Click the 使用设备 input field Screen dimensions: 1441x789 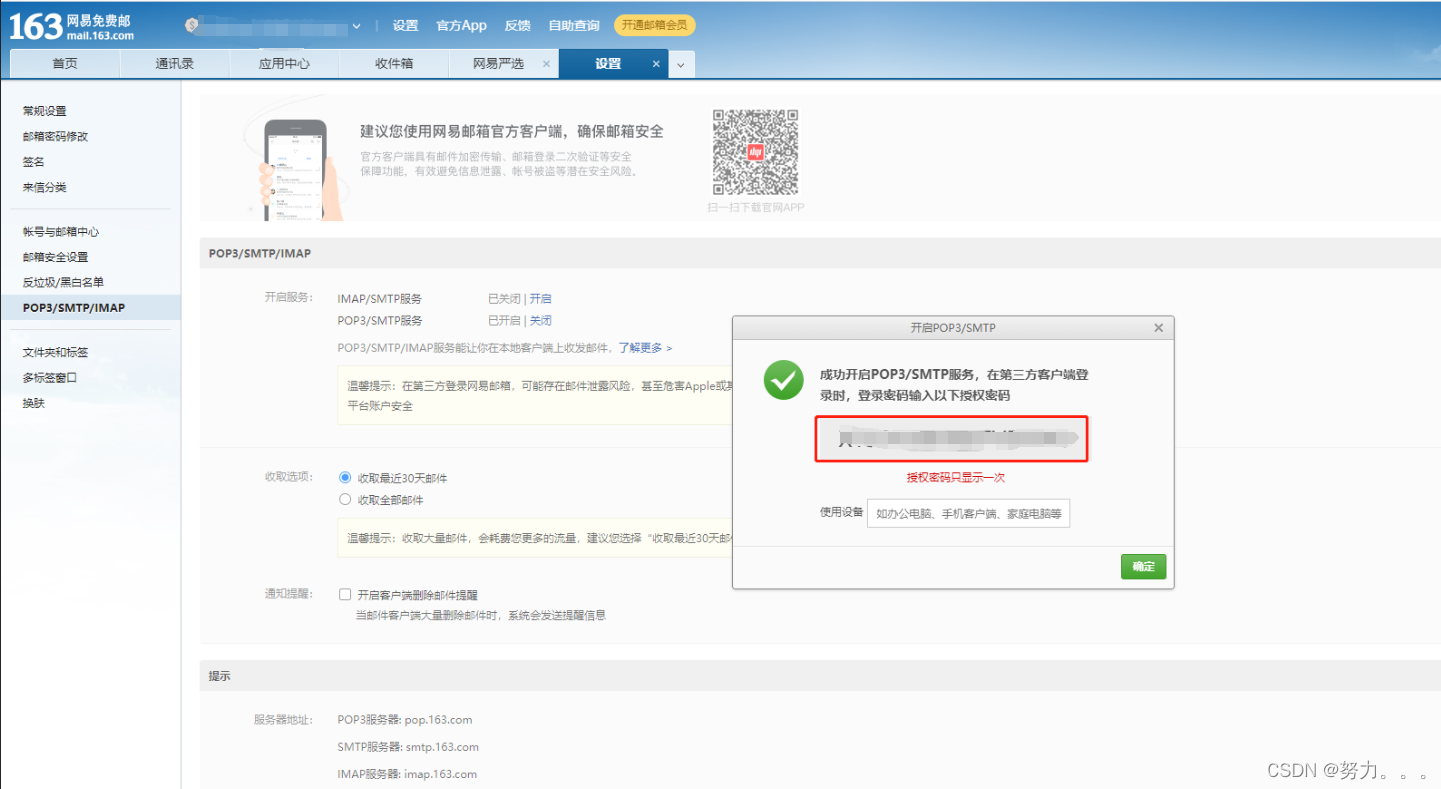pos(968,514)
